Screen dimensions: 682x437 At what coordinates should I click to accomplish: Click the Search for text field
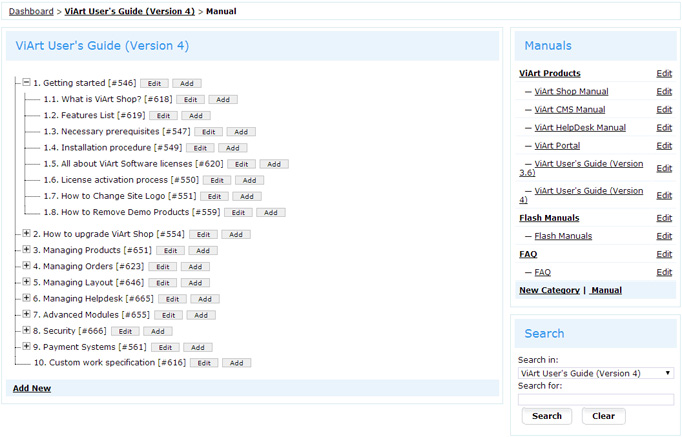coord(595,399)
